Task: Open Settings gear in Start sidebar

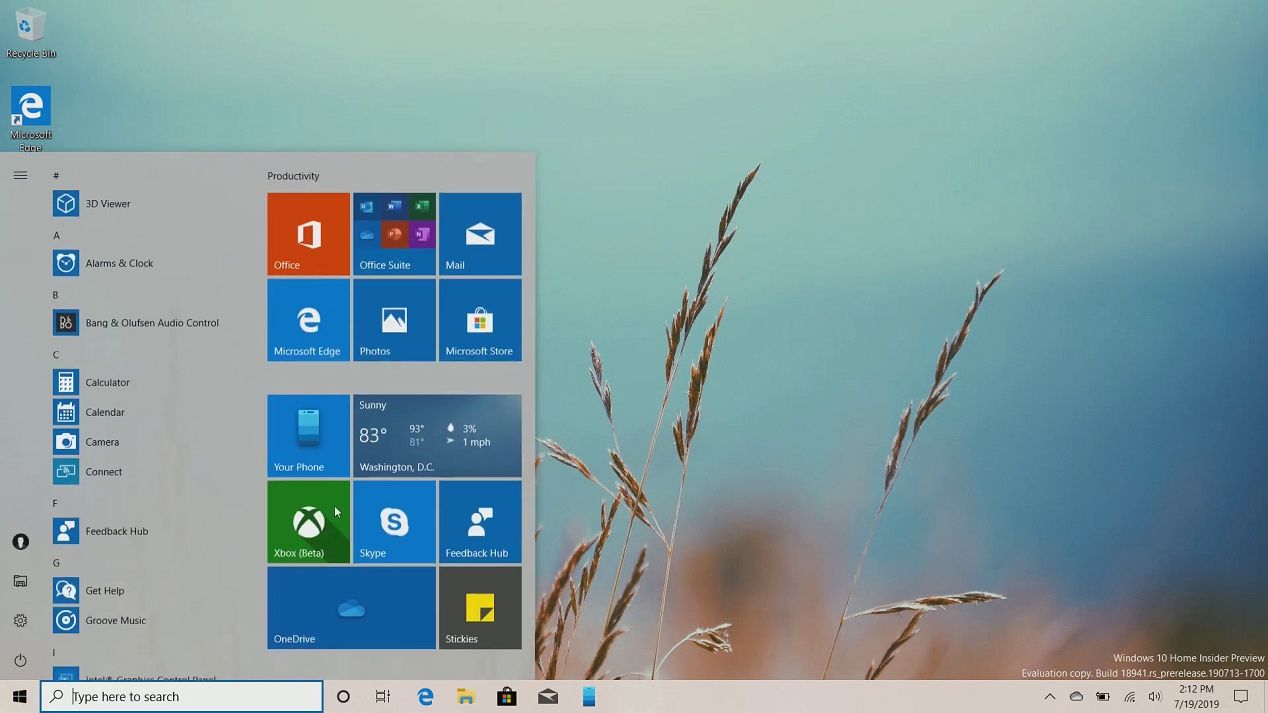Action: coord(20,621)
